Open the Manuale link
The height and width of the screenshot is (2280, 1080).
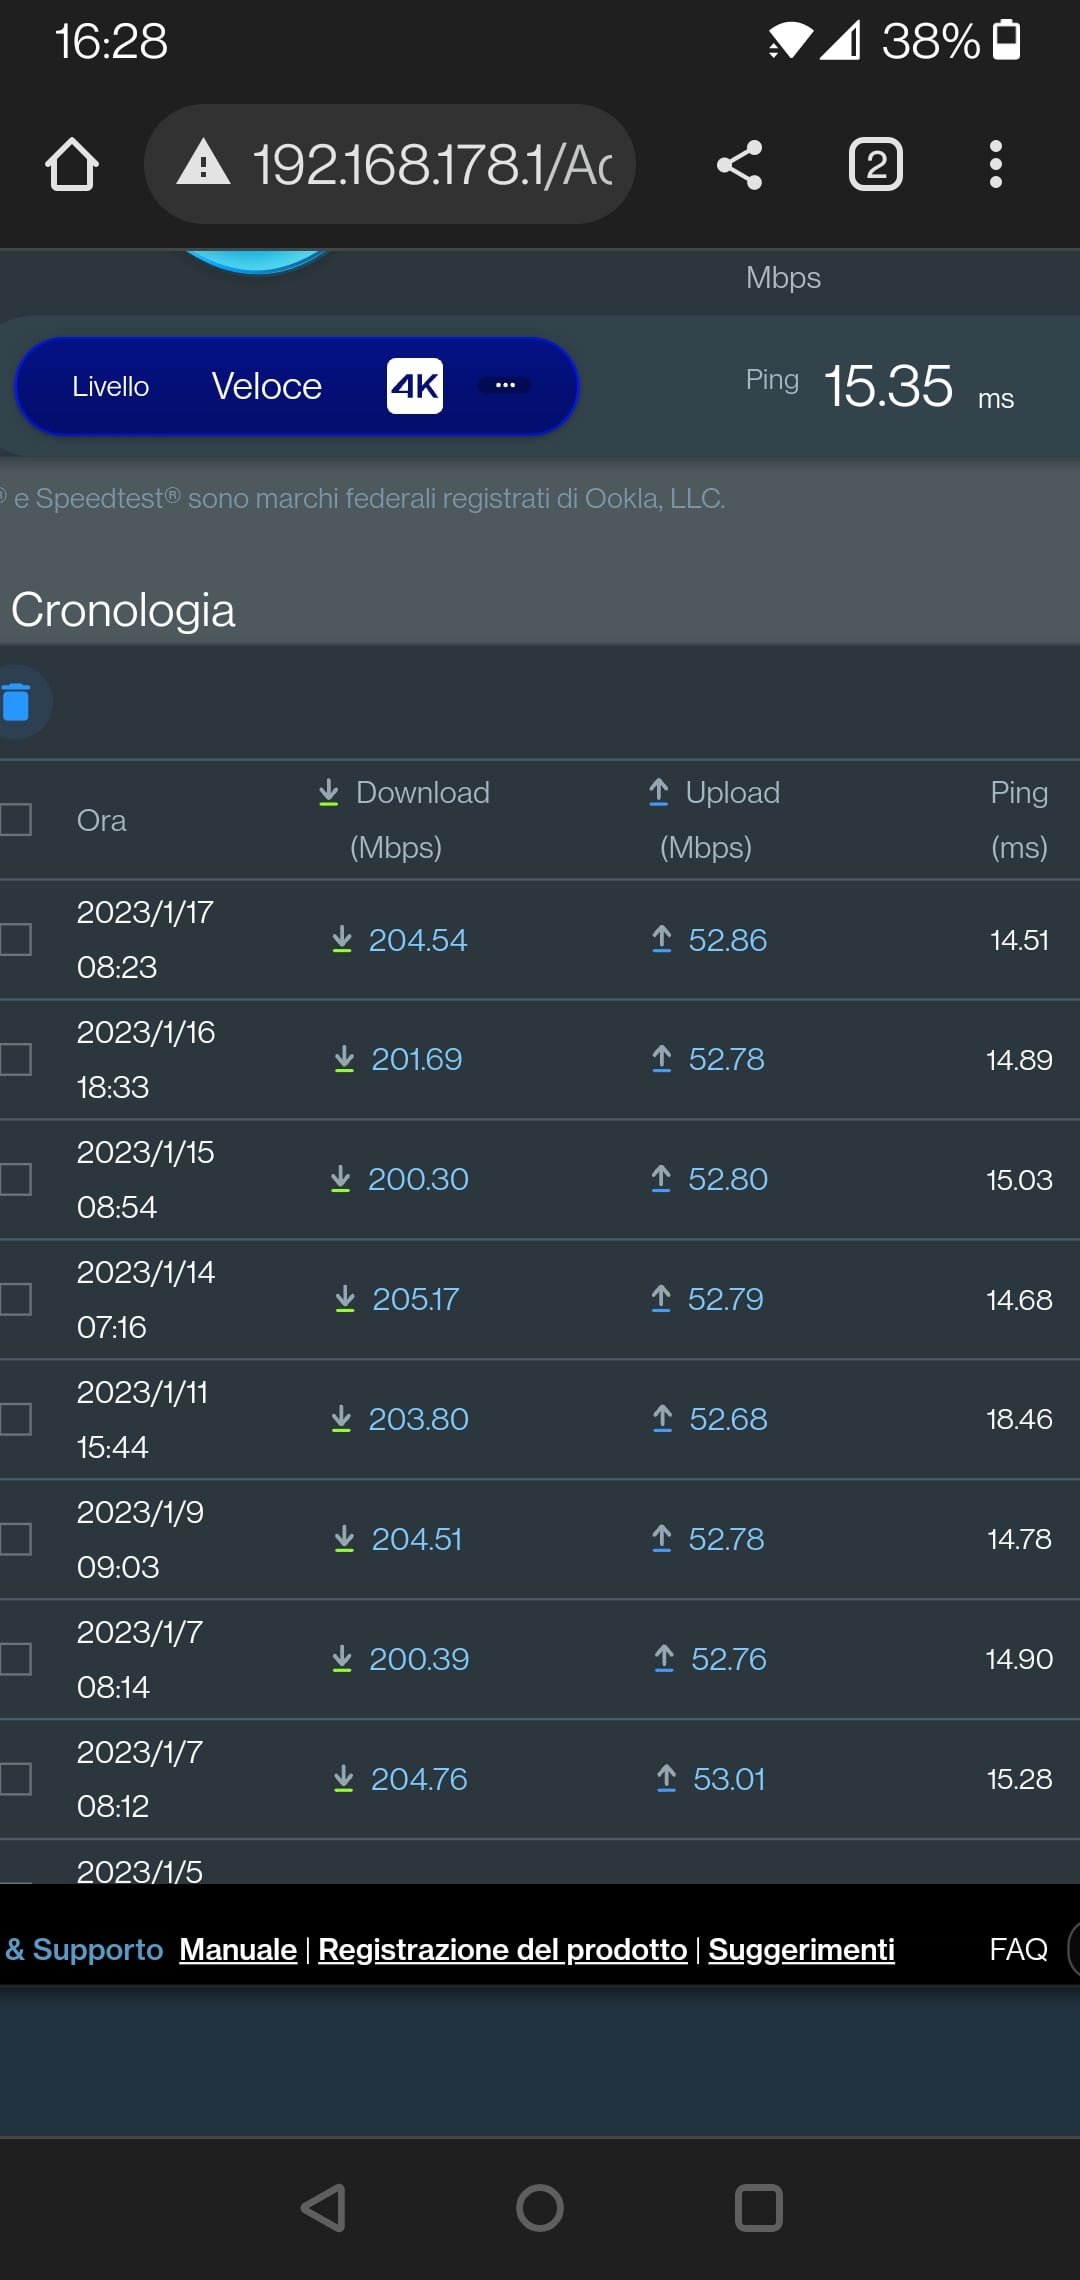tap(238, 1949)
